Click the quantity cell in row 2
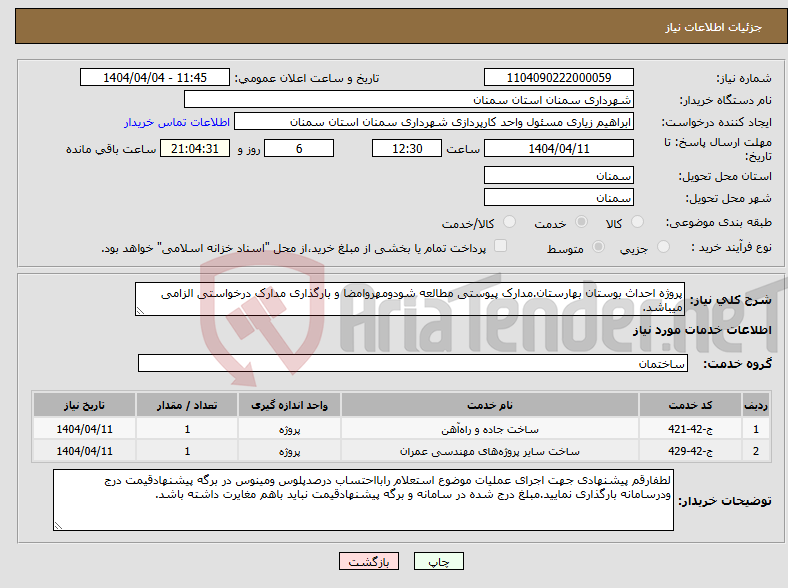The image size is (788, 588). 187,451
